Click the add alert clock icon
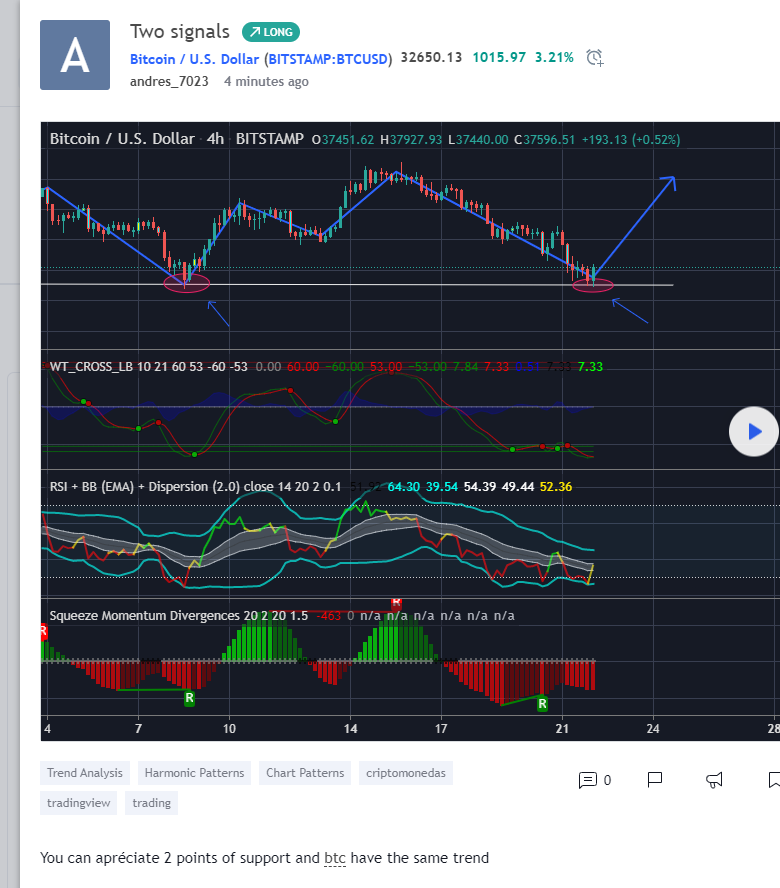Viewport: 780px width, 888px height. [595, 58]
